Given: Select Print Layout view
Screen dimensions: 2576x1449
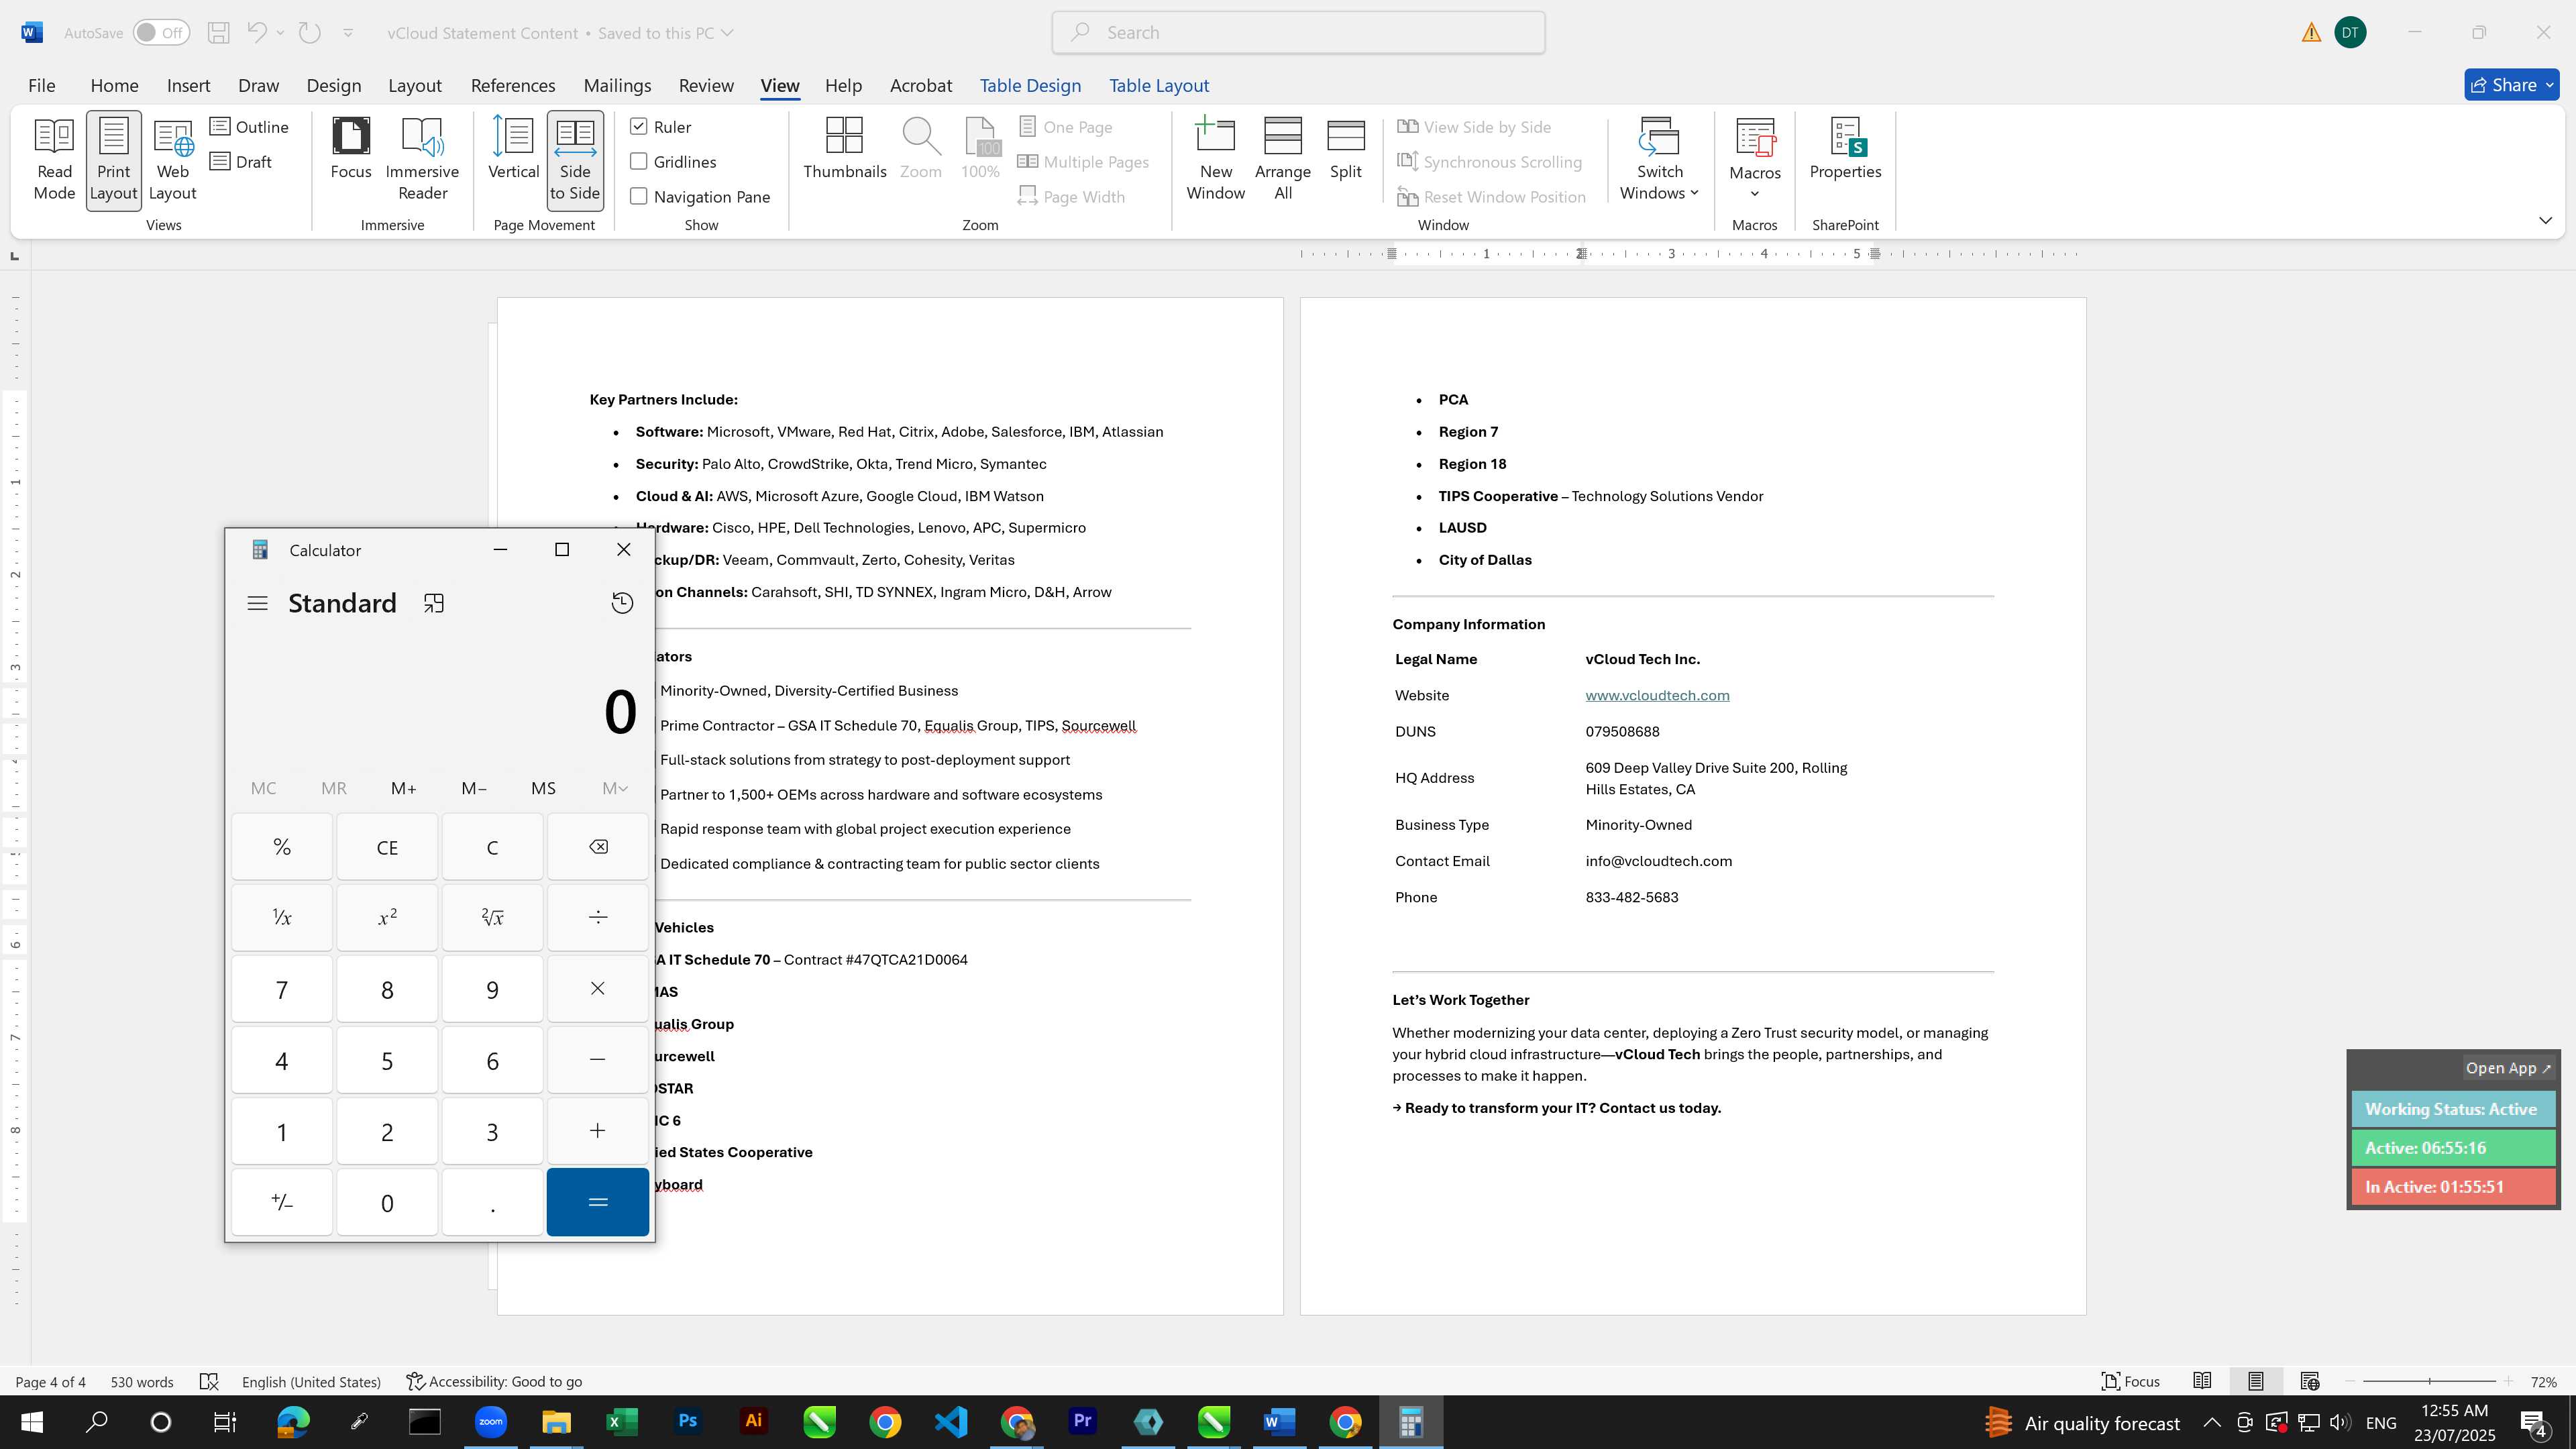Looking at the screenshot, I should pyautogui.click(x=113, y=160).
